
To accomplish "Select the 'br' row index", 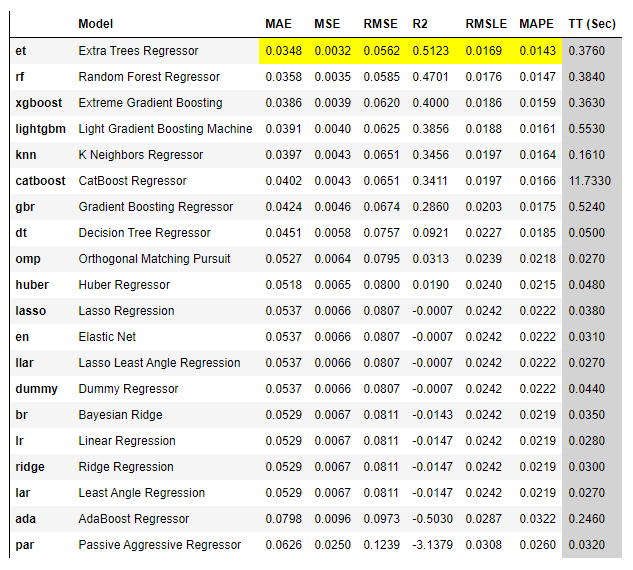I will (21, 415).
